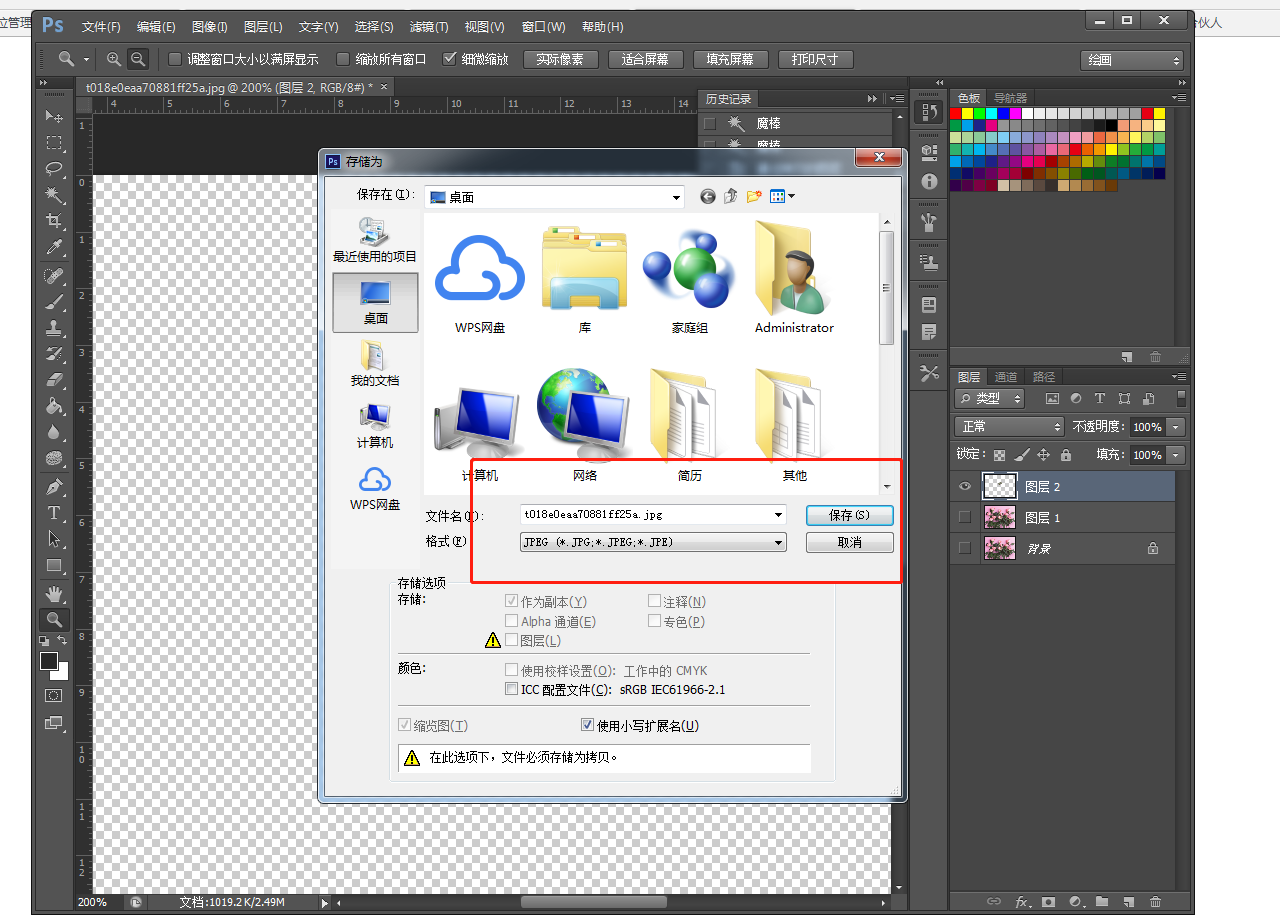Click the create new folder icon in the dialog
Image resolution: width=1280 pixels, height=915 pixels.
pos(755,197)
